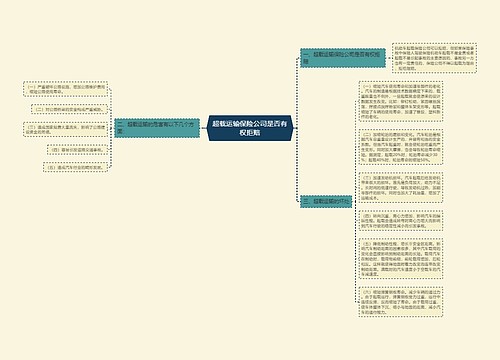The height and width of the screenshot is (360, 500).
Task: Select left leaf (四) about traffic accidents
Action: [78, 150]
